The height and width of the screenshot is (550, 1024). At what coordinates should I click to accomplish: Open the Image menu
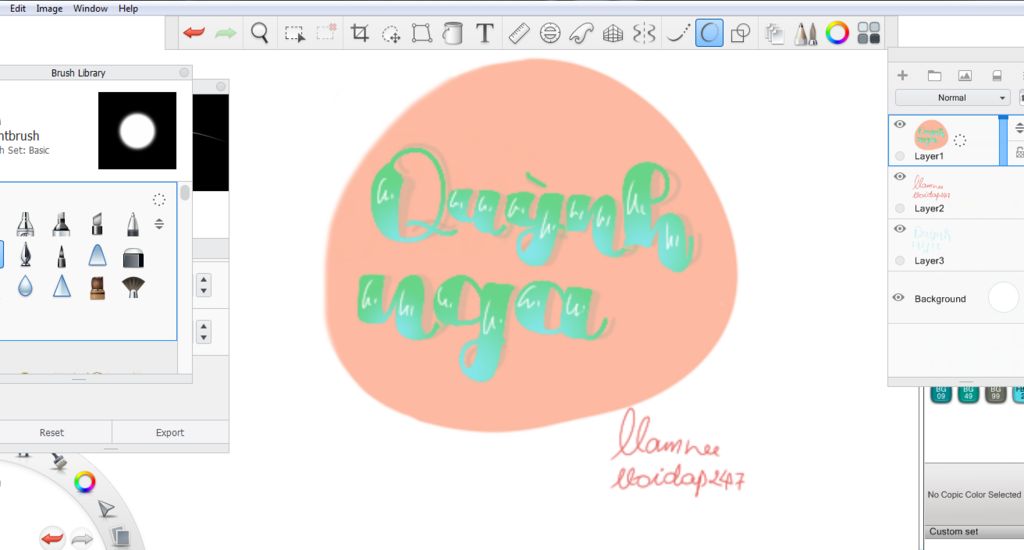click(x=49, y=8)
